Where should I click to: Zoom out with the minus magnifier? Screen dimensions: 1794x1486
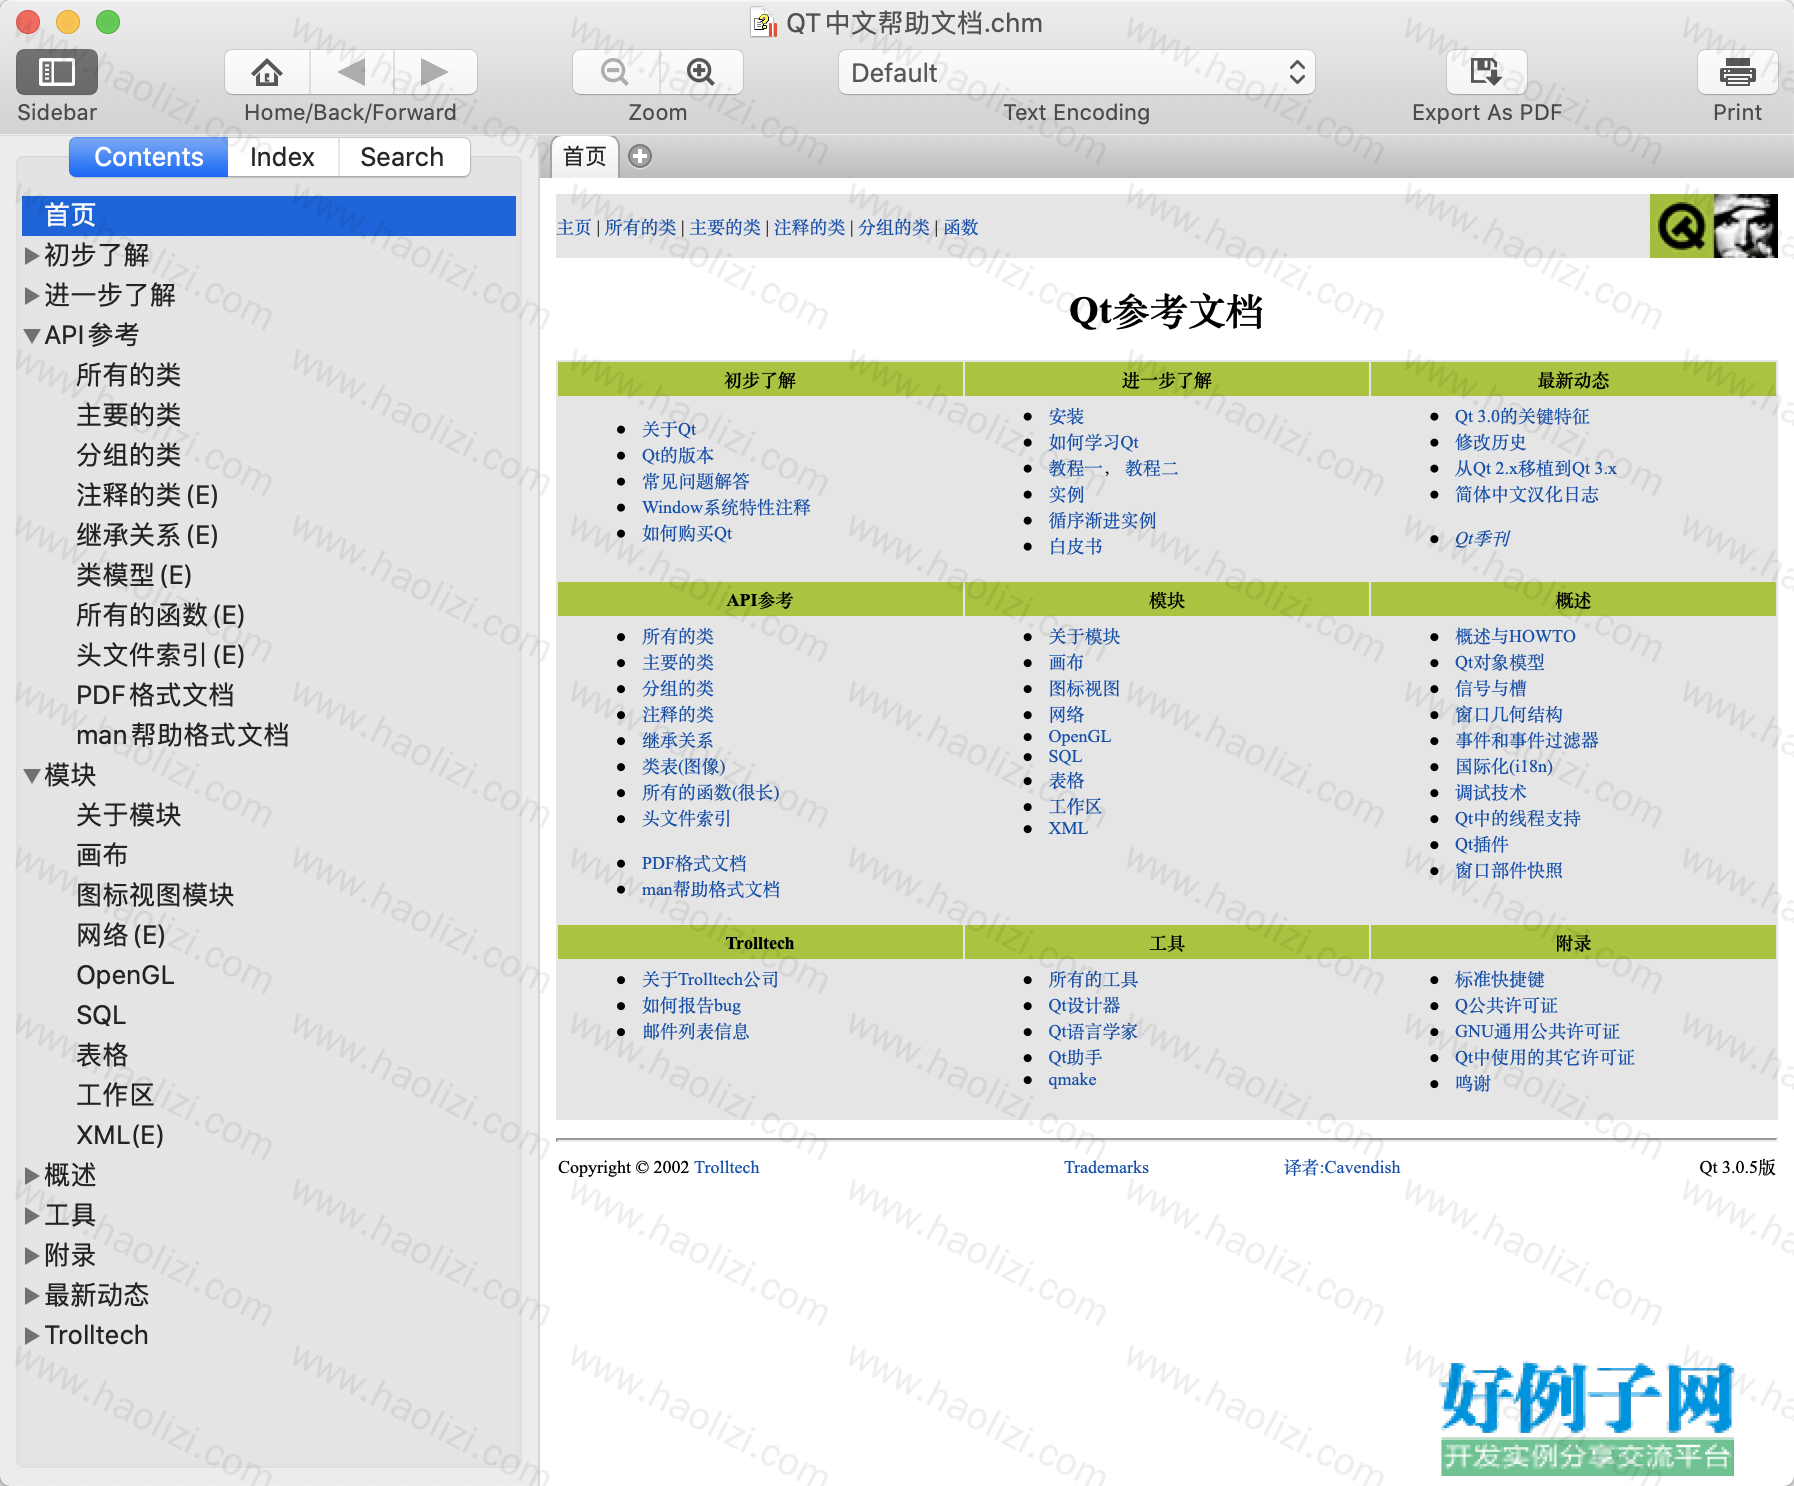(x=615, y=72)
